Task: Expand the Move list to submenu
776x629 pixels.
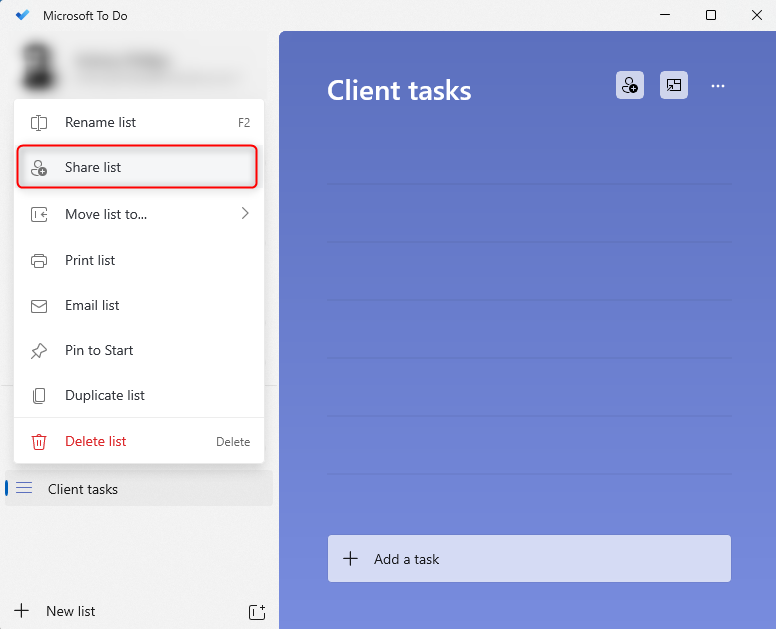Action: click(106, 214)
